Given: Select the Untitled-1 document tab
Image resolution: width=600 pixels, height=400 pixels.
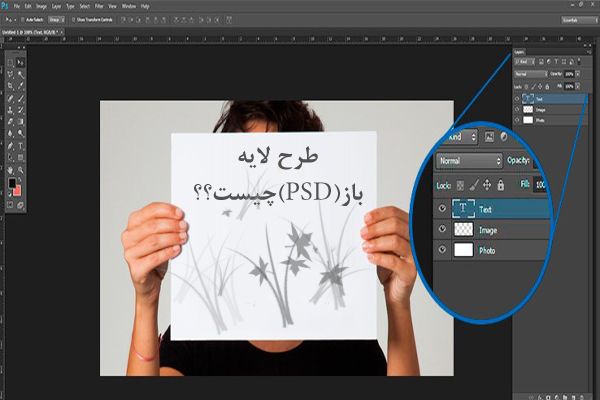Looking at the screenshot, I should [x=30, y=32].
